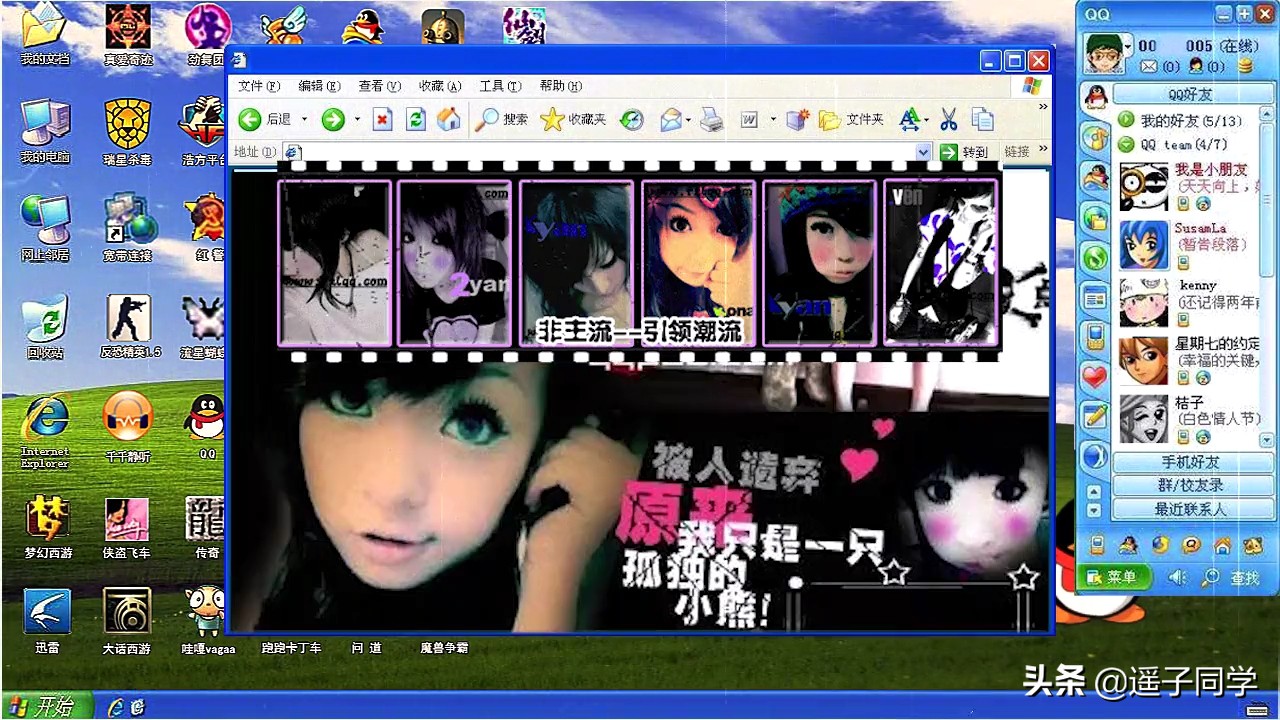Viewport: 1280px width, 720px height.
Task: Refresh the page with the green arrows icon
Action: tap(416, 120)
